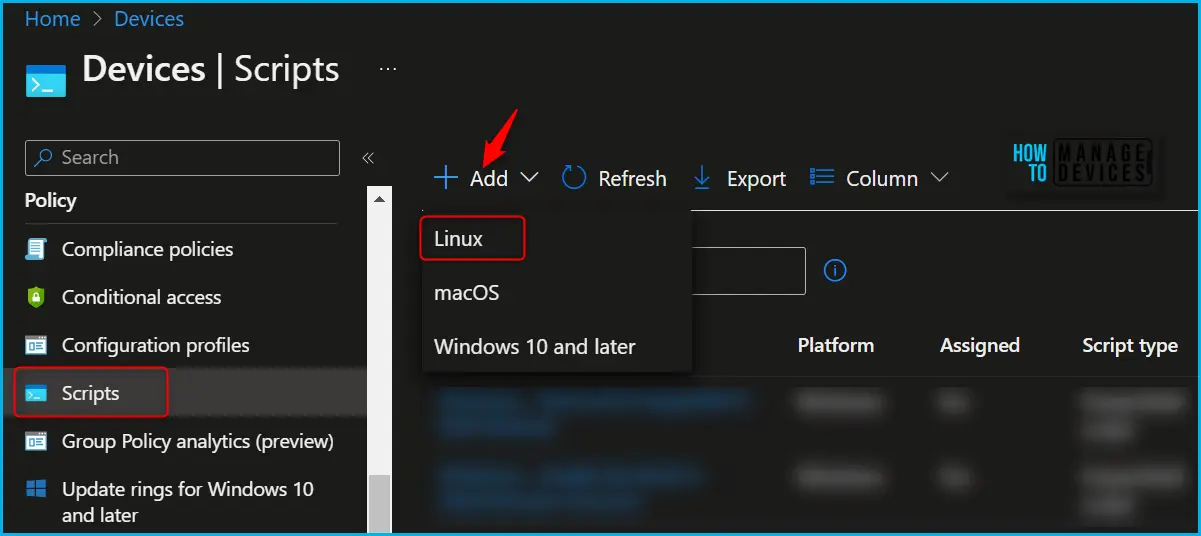Click the search magnifier icon
This screenshot has width=1201, height=536.
(x=45, y=158)
